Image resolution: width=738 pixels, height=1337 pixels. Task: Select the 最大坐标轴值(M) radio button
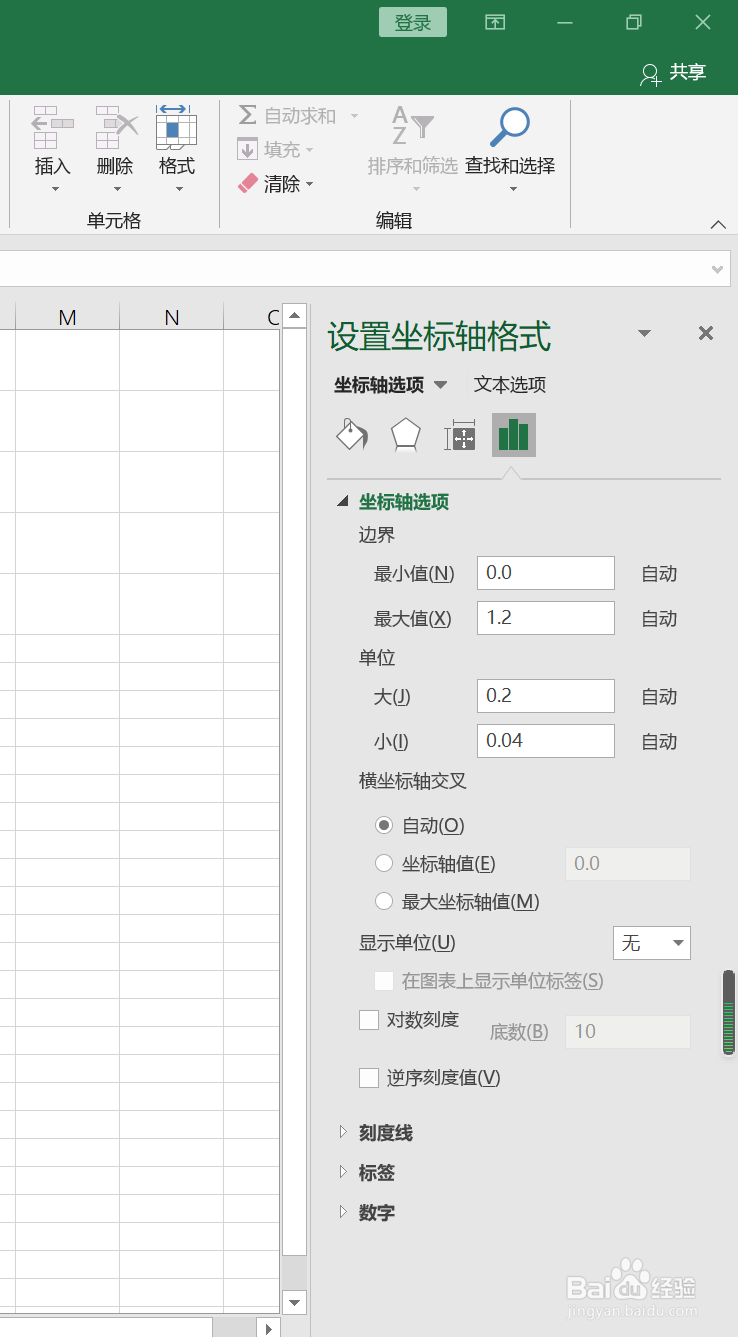tap(384, 902)
